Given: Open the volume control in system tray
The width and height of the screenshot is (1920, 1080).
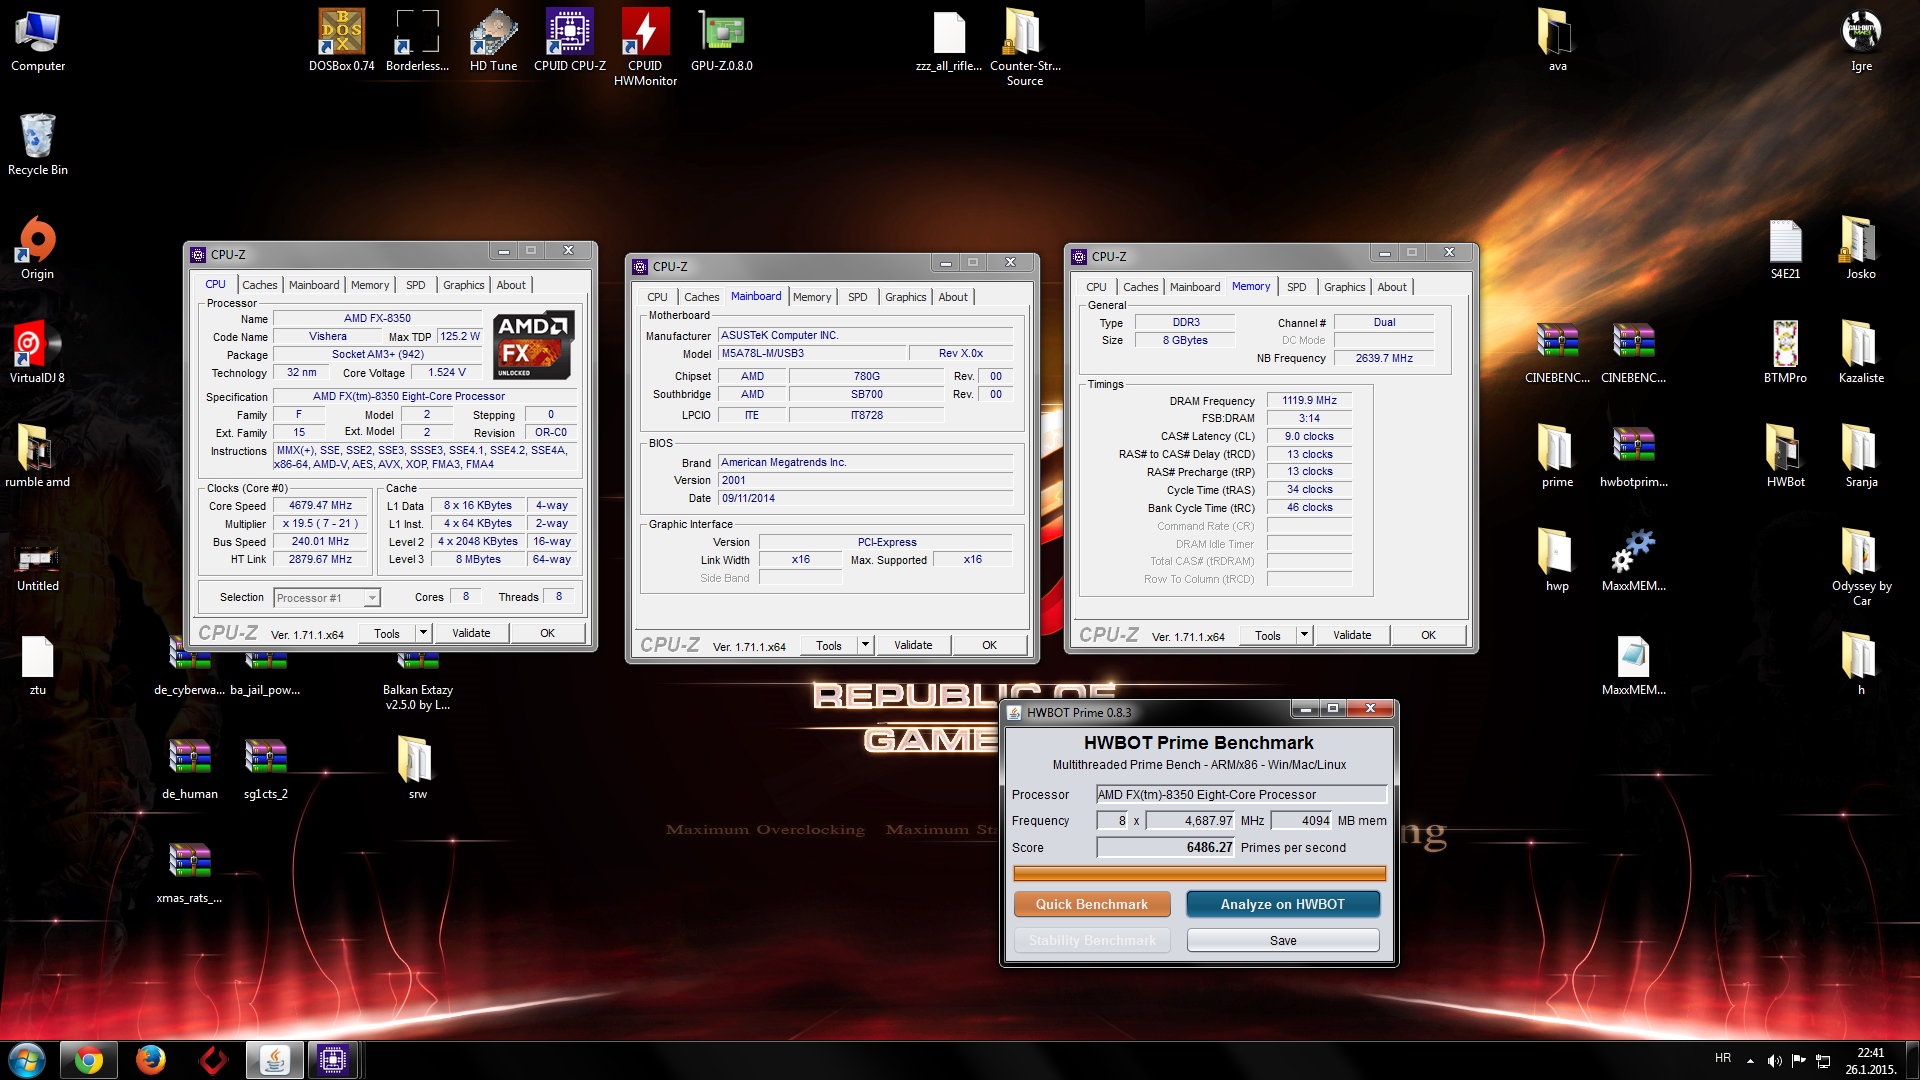Looking at the screenshot, I should pos(1774,1060).
